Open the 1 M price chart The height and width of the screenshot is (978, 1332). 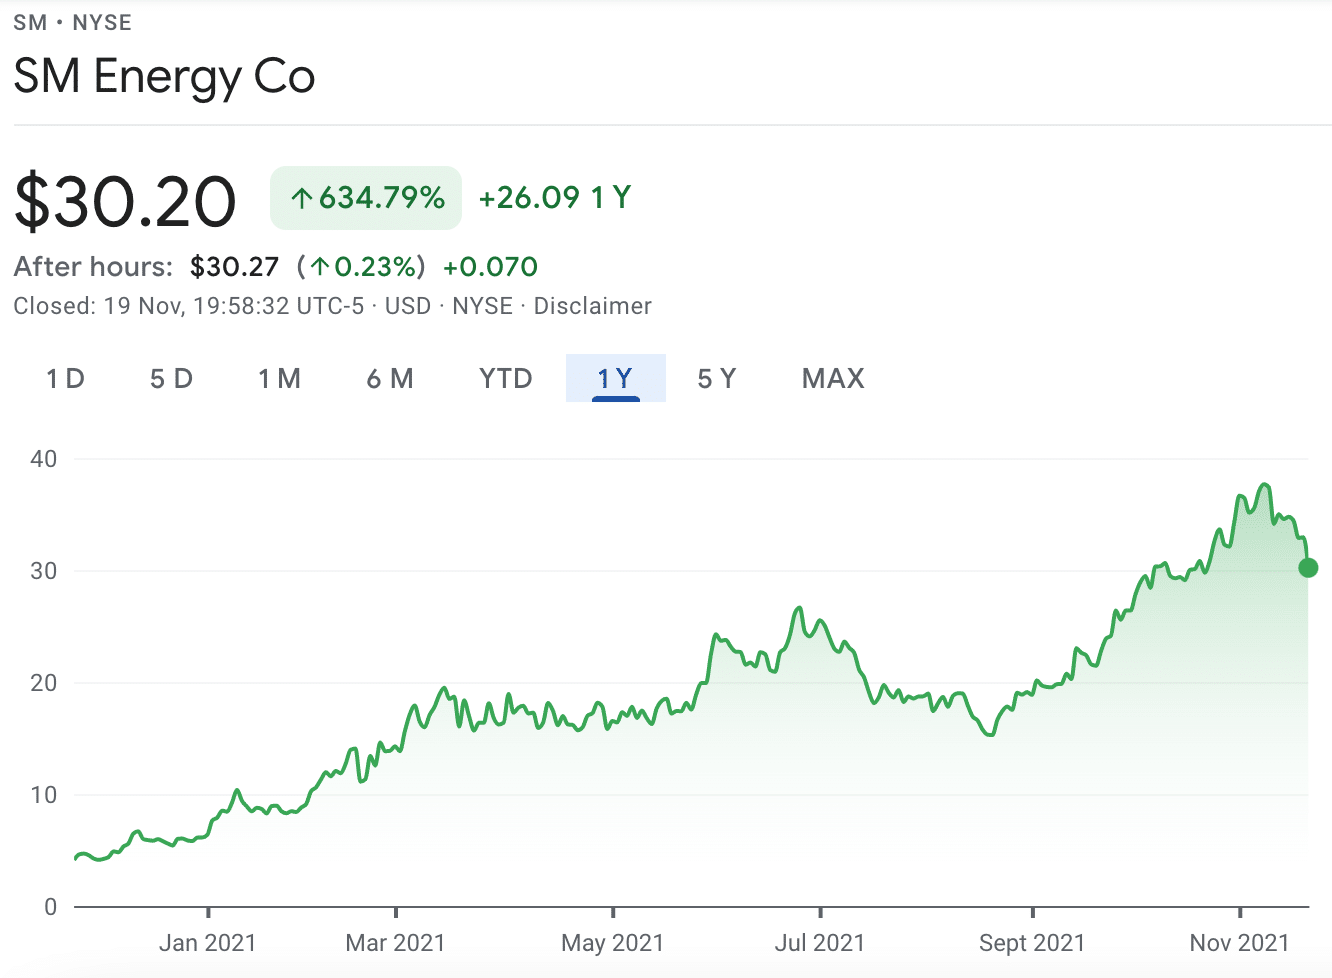(280, 378)
